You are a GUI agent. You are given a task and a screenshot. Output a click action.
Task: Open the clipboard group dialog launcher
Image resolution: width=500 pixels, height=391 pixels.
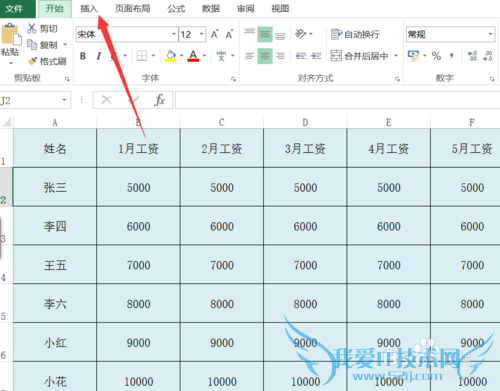[x=67, y=79]
